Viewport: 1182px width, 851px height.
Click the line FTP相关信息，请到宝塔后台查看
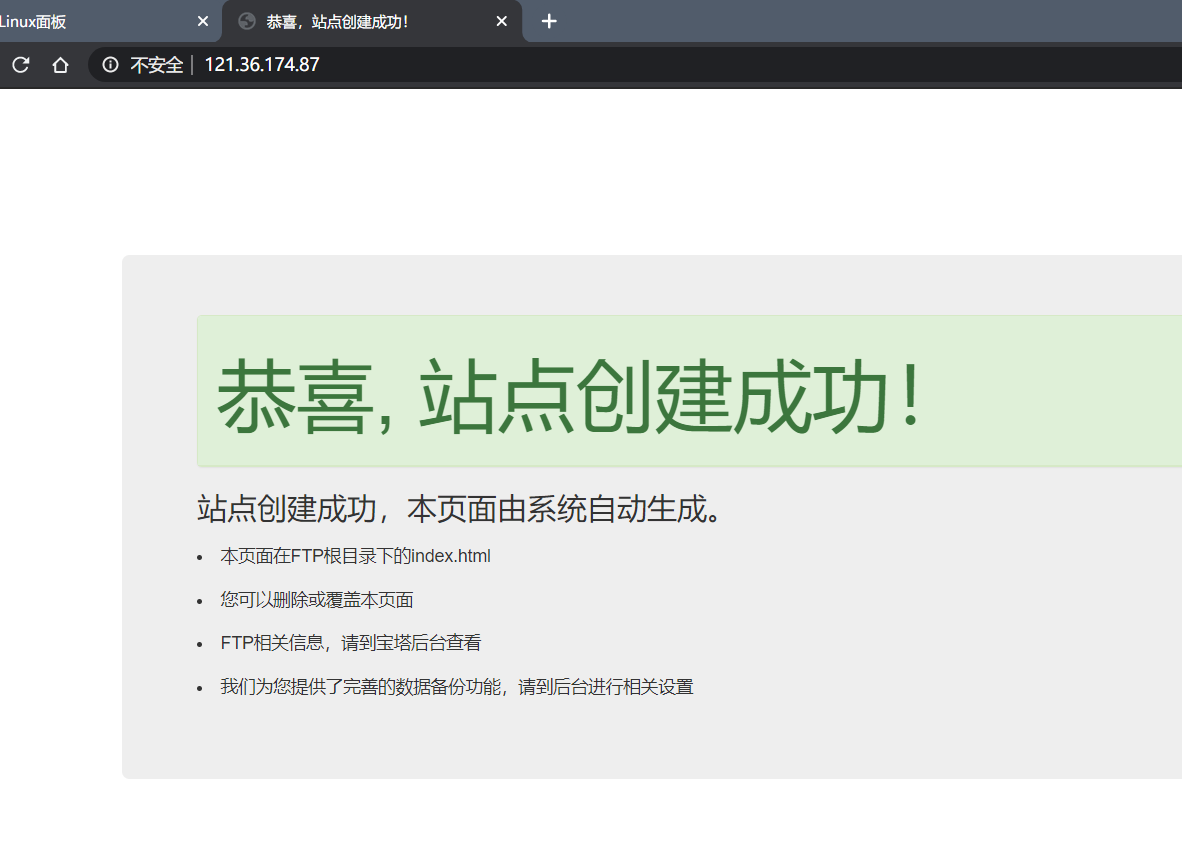tap(351, 643)
